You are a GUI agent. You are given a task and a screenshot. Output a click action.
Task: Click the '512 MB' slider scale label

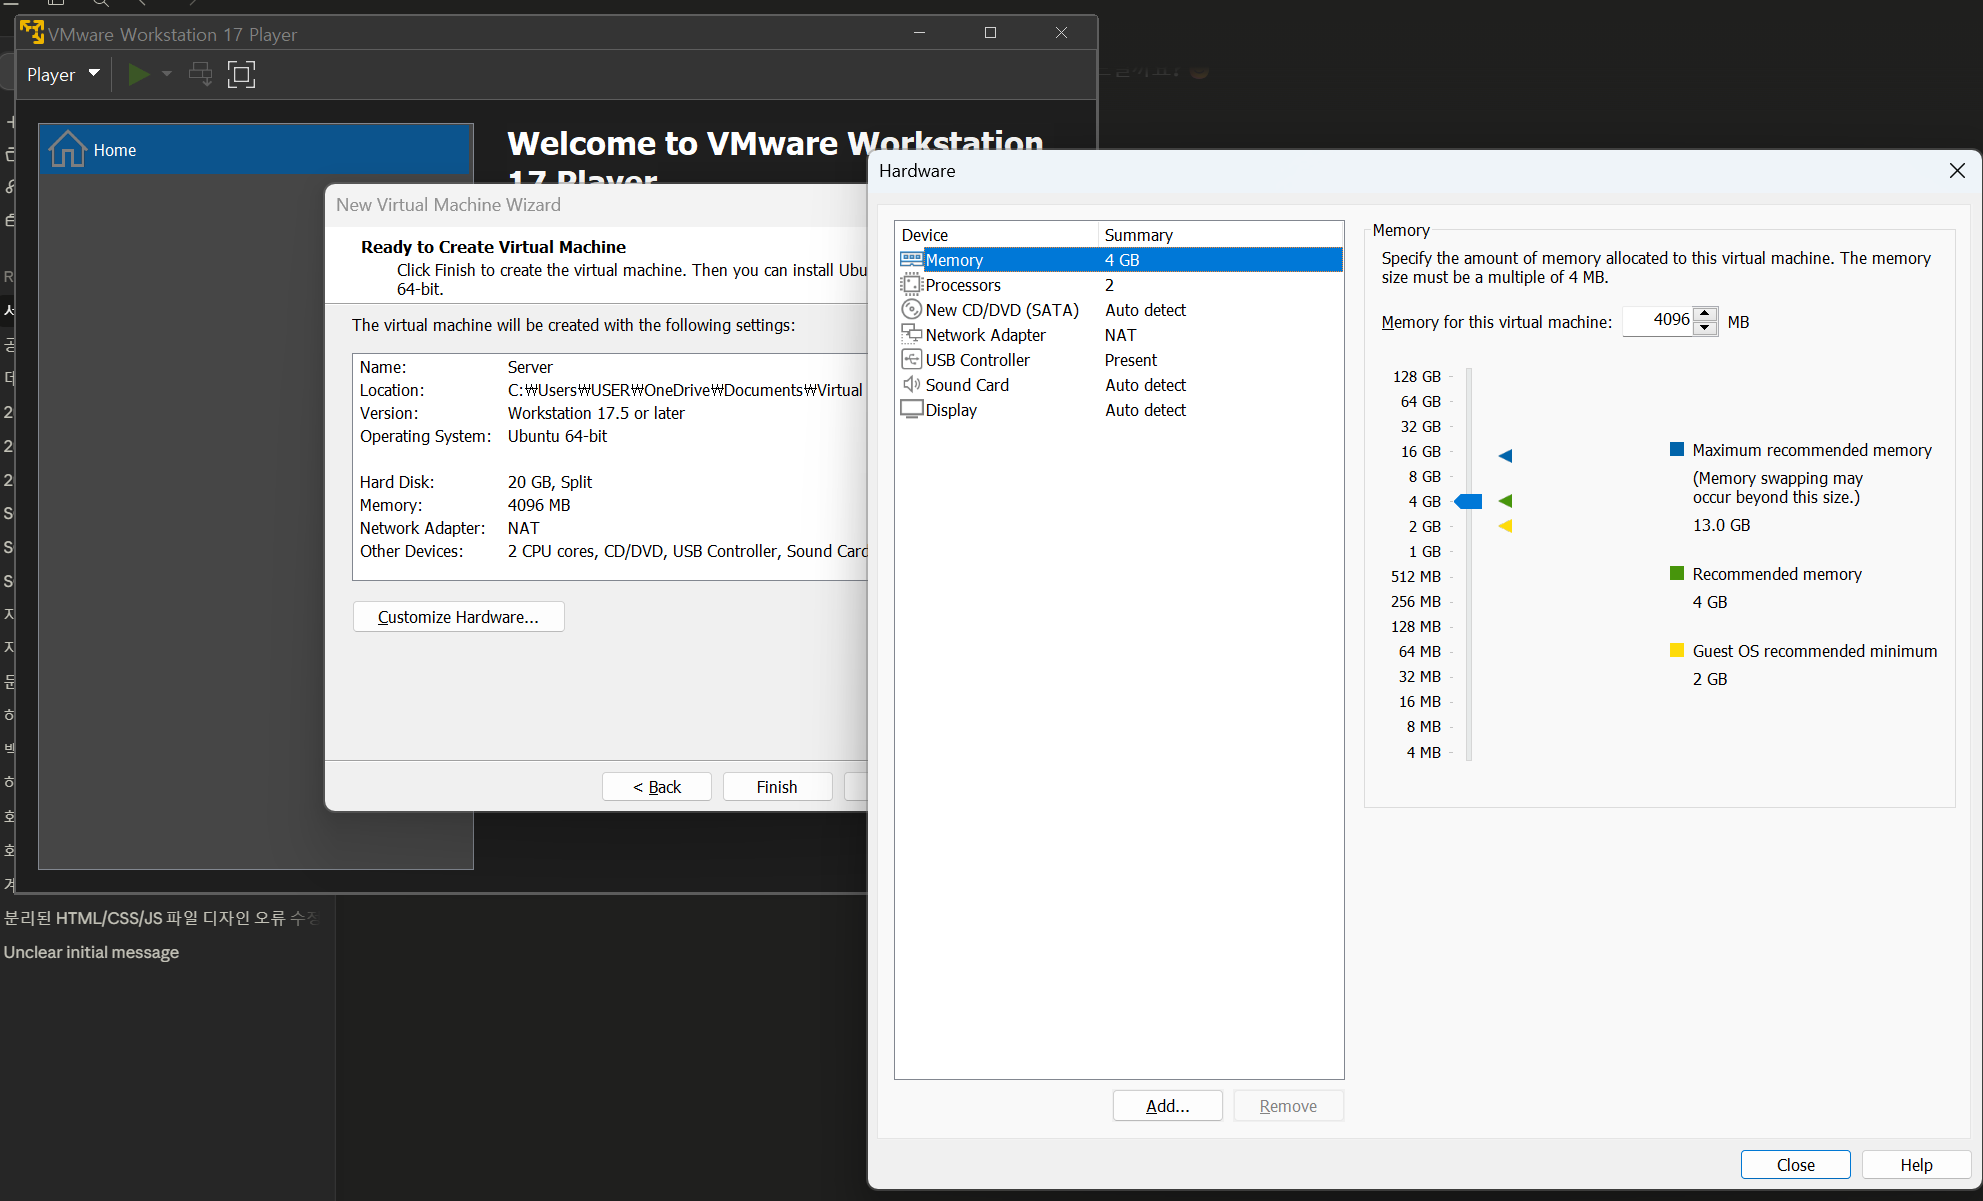coord(1415,576)
